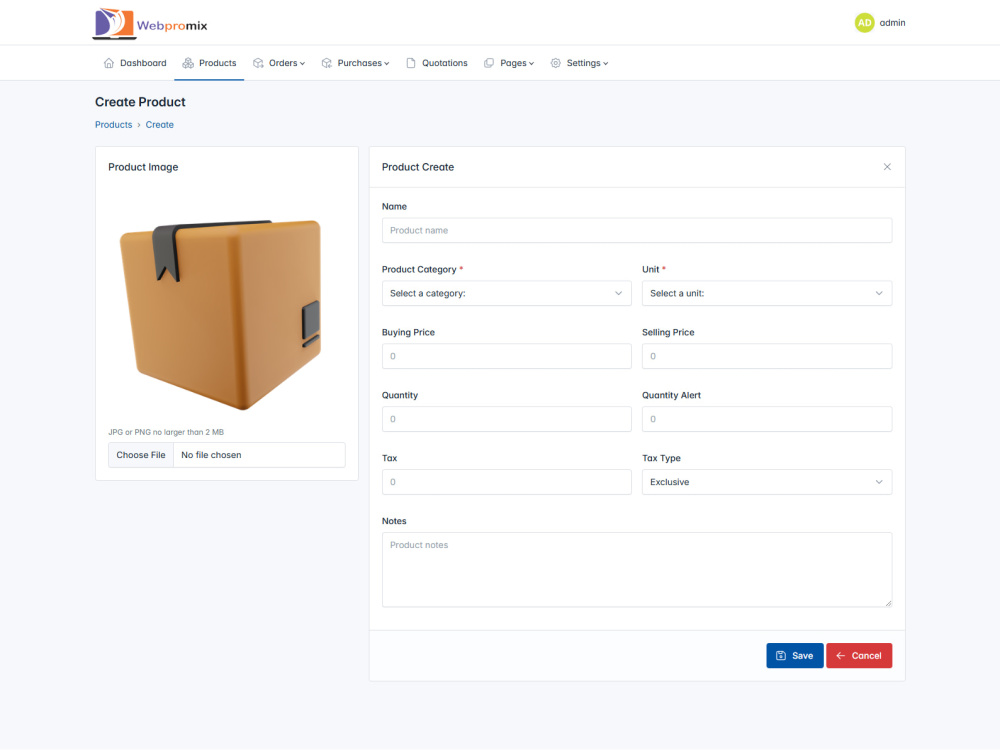Click the Pages copy icon

[x=489, y=63]
